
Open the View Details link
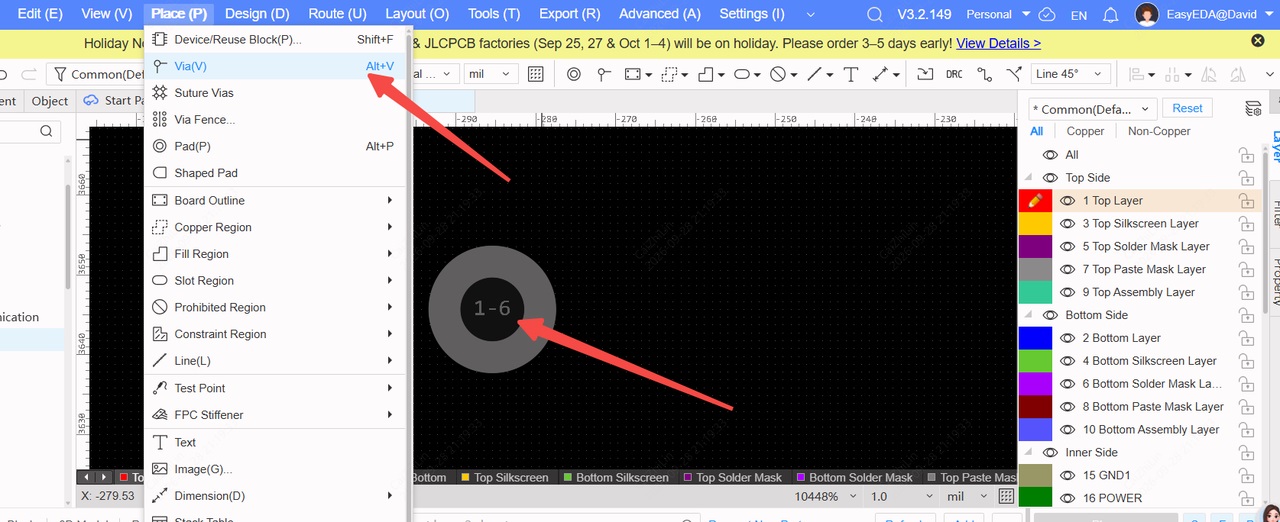pos(998,43)
